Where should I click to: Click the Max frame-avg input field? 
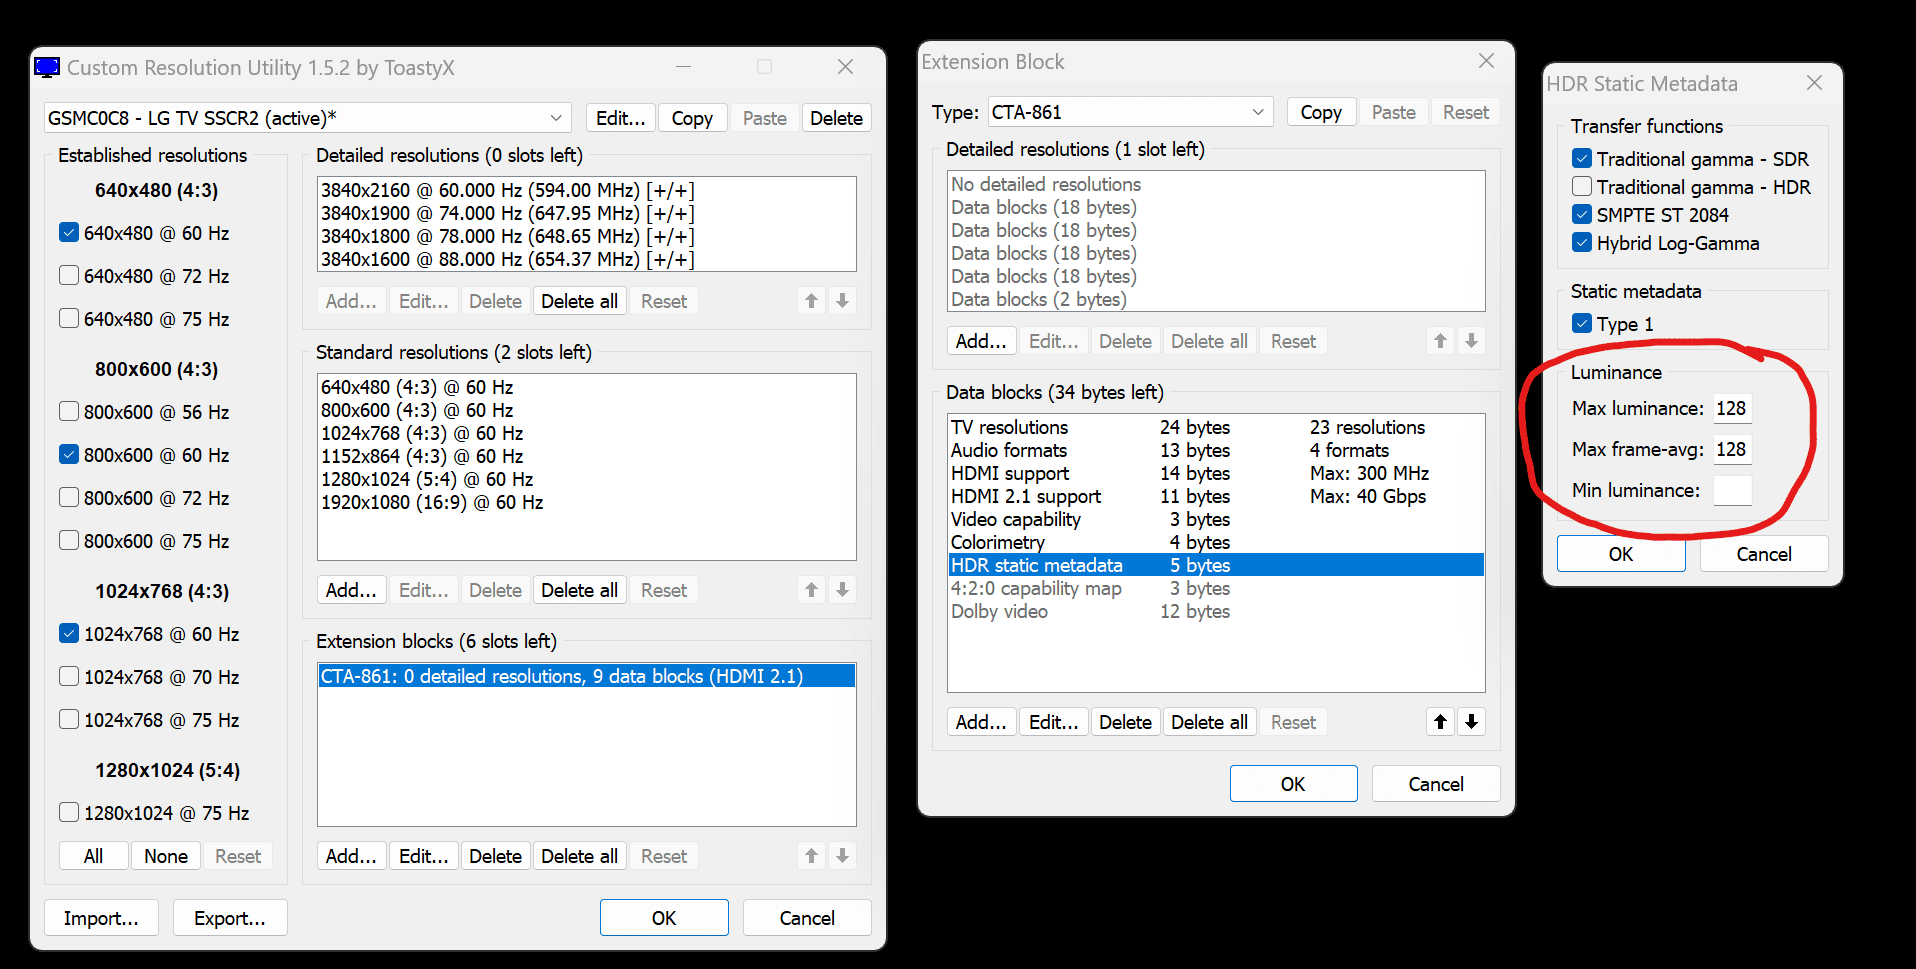(1732, 449)
